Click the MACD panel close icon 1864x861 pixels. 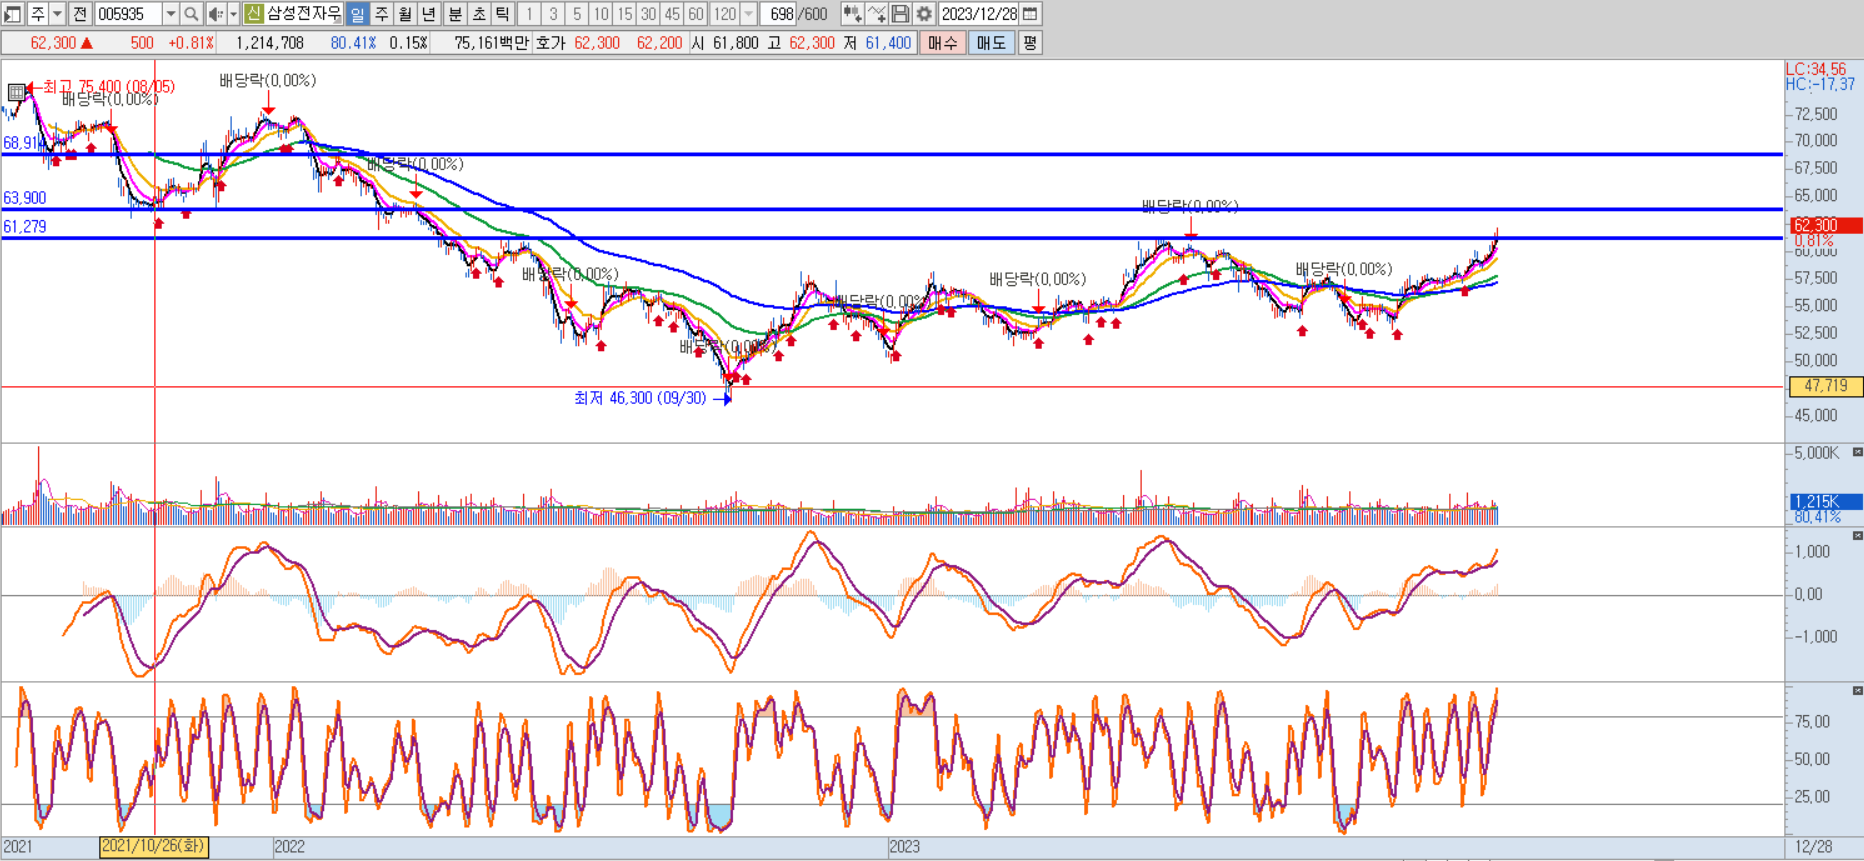[x=1857, y=536]
